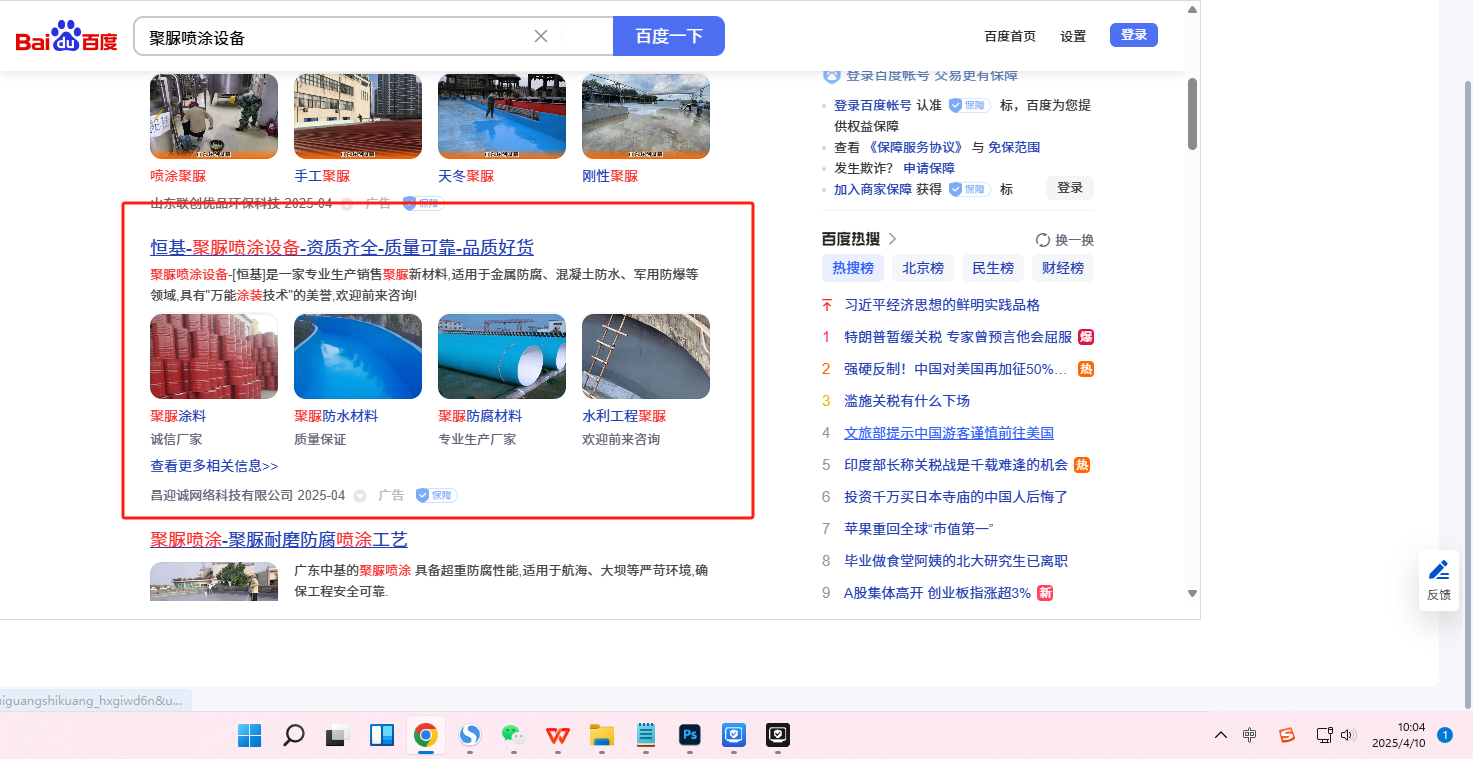Viewport: 1473px width, 759px height.
Task: Launch WPS Office from the taskbar
Action: point(557,736)
